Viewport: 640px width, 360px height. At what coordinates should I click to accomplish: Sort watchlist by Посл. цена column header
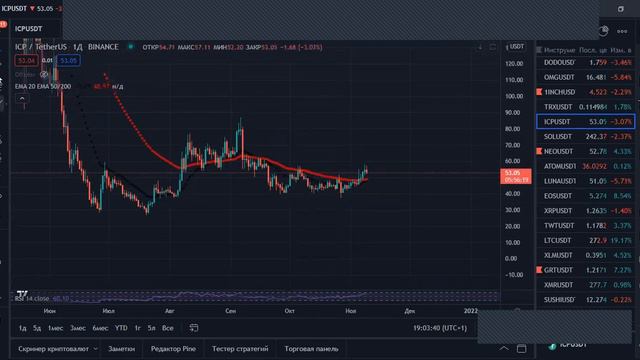point(593,50)
